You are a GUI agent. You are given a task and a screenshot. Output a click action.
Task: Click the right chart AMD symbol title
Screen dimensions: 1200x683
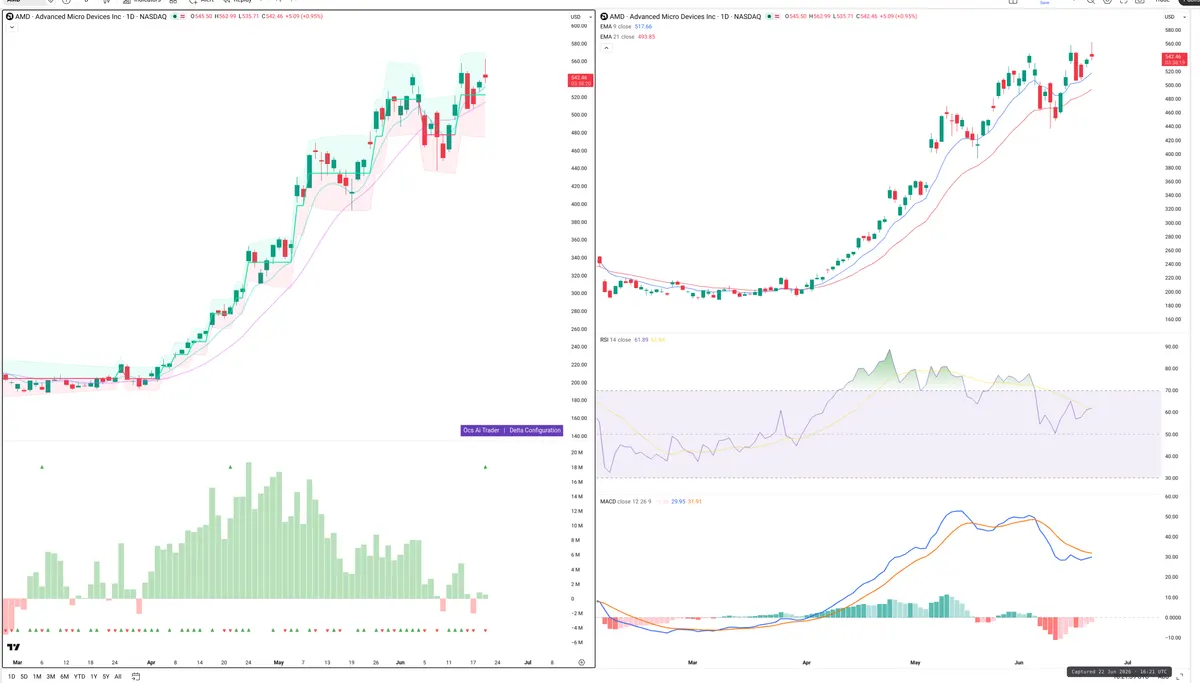click(686, 17)
